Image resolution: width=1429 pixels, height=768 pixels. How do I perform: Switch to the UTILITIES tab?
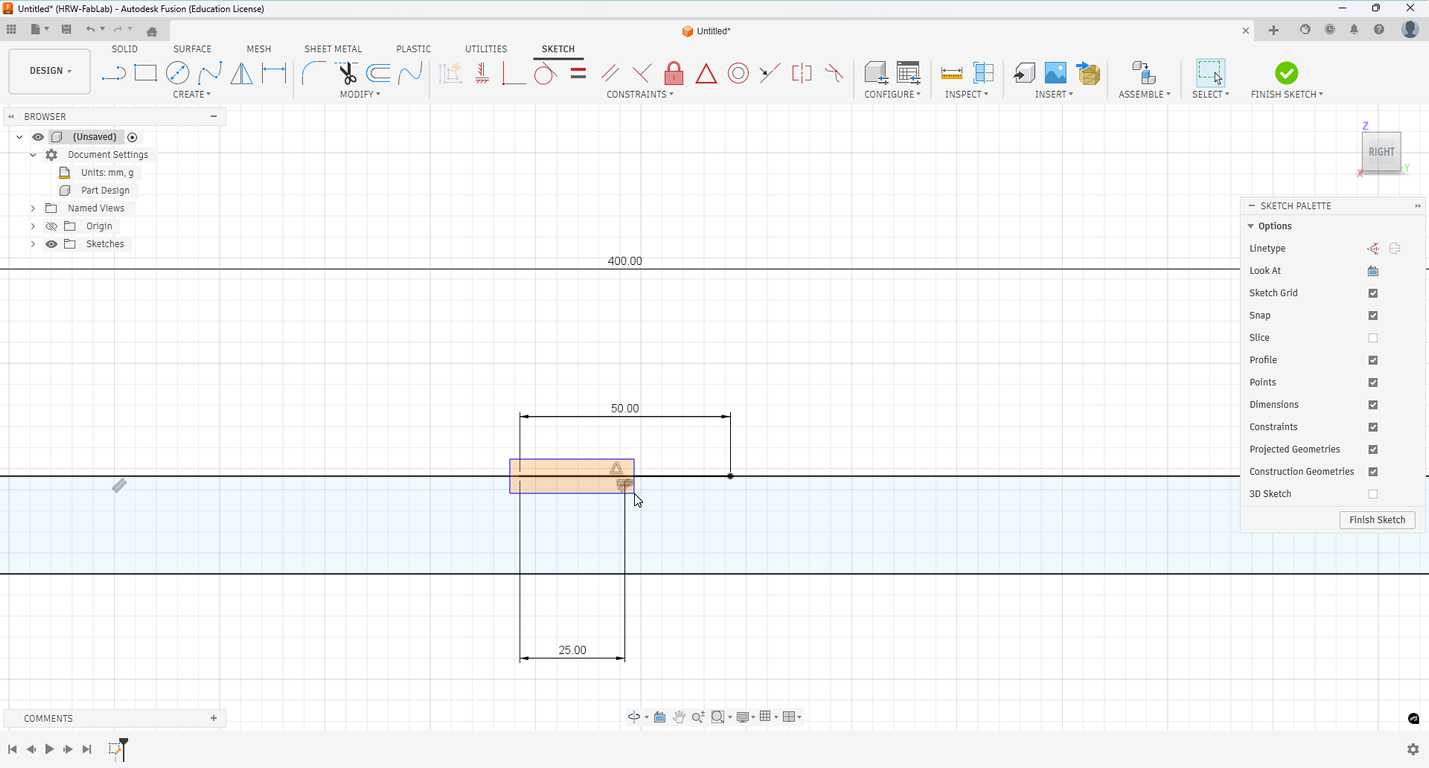[x=486, y=48]
